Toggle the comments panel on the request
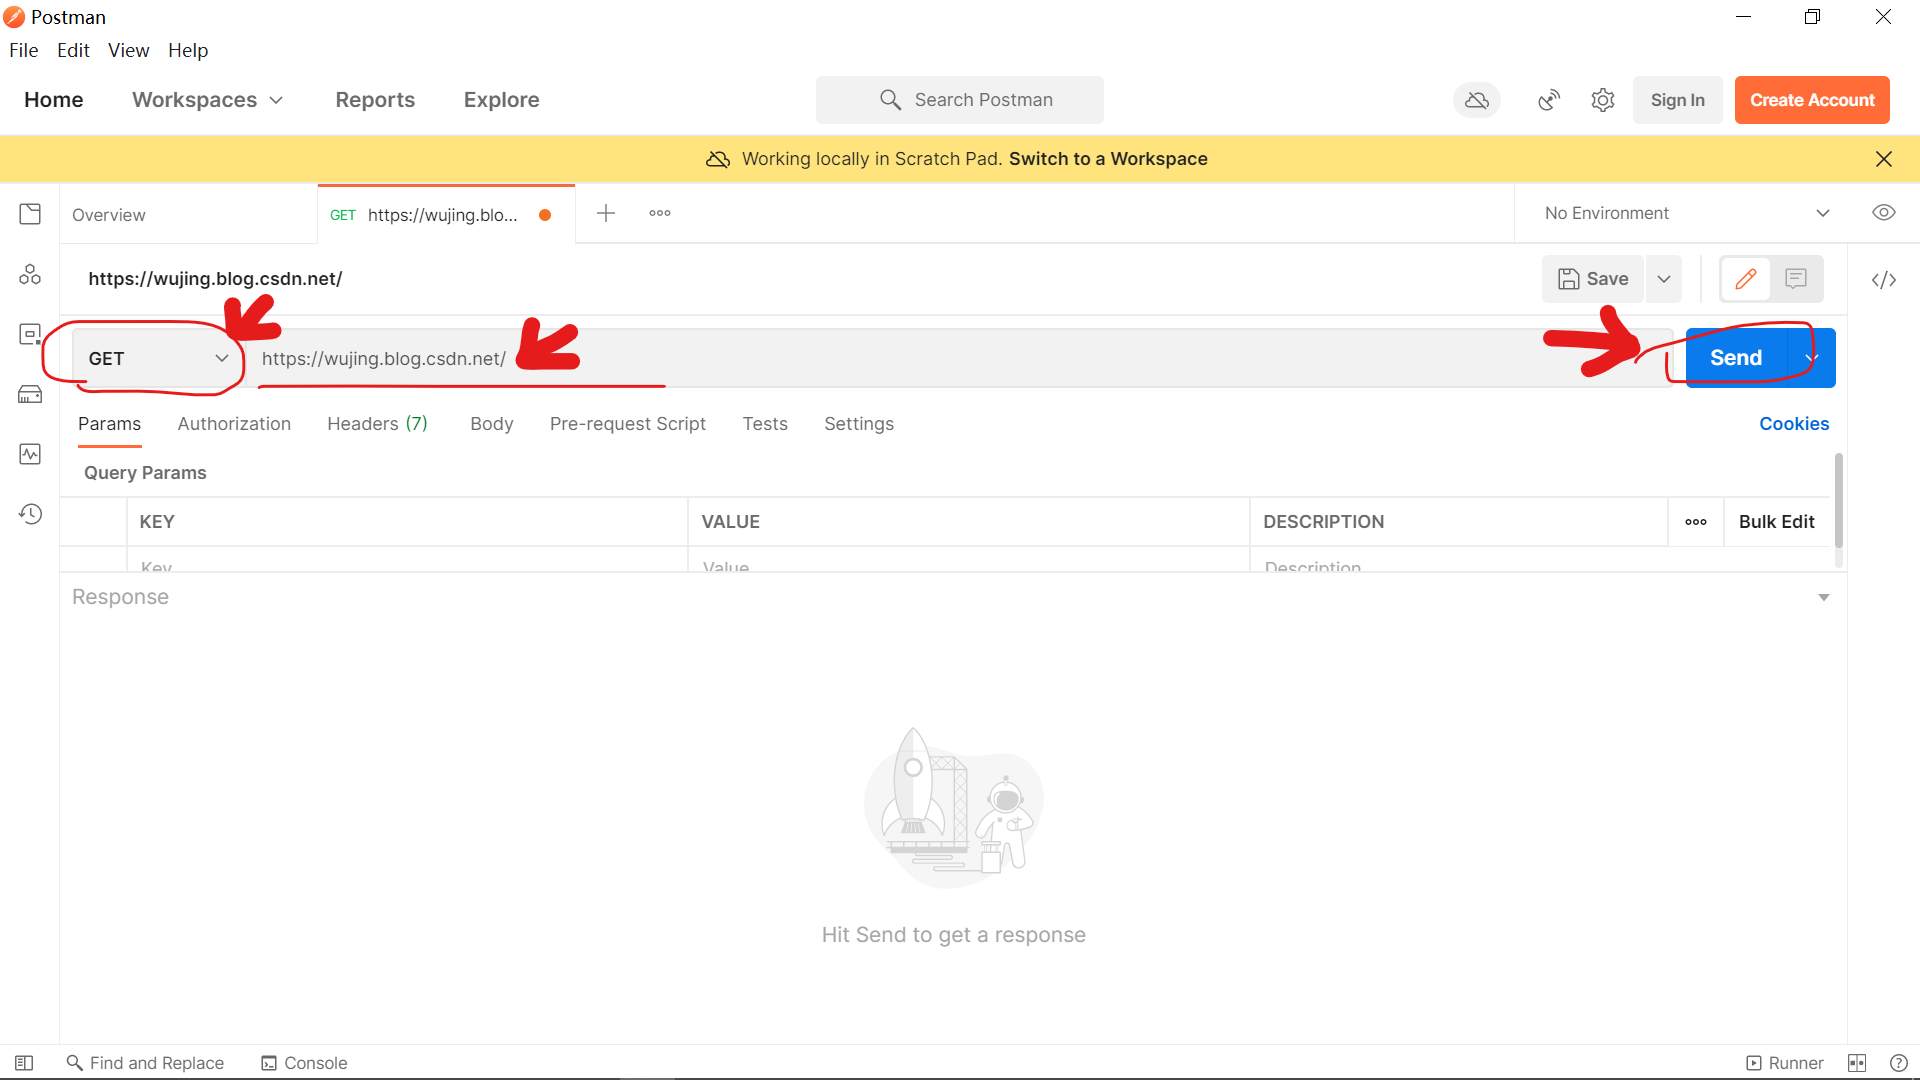The image size is (1920, 1080). (x=1796, y=279)
